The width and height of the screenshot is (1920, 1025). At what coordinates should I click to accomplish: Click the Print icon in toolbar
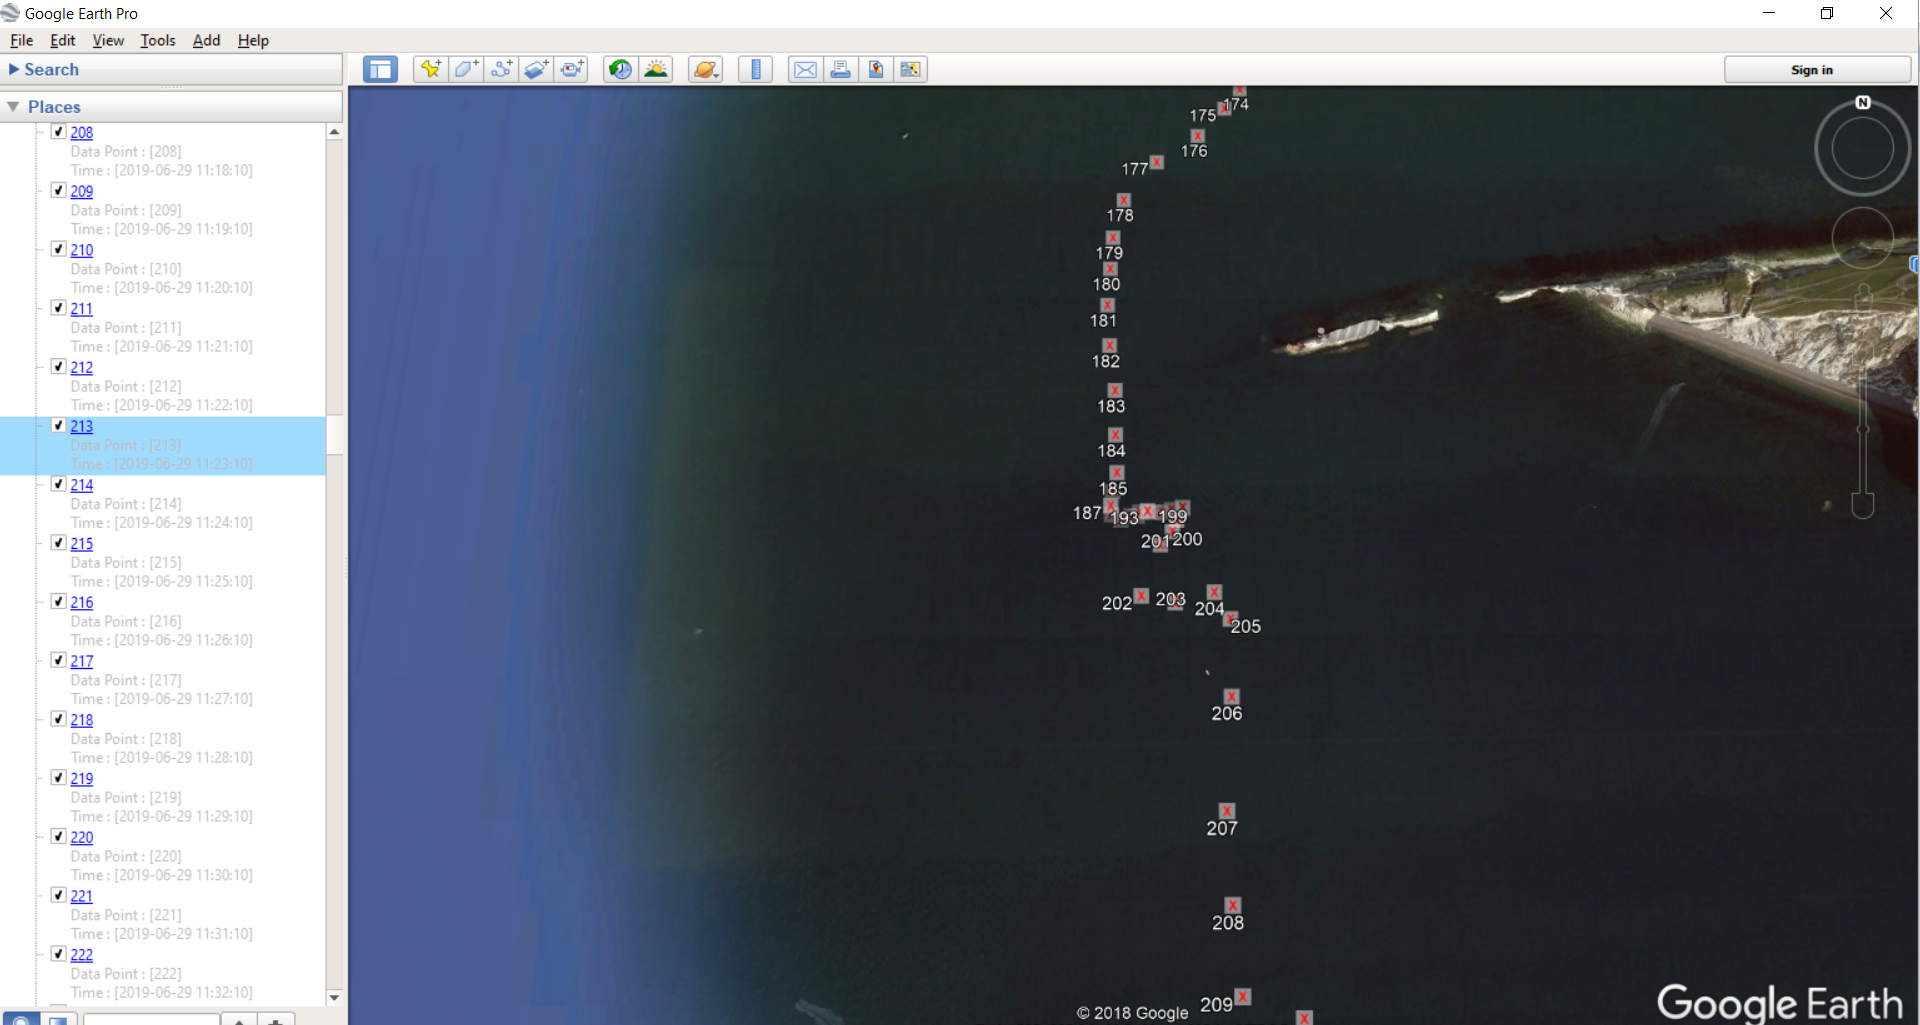tap(840, 70)
